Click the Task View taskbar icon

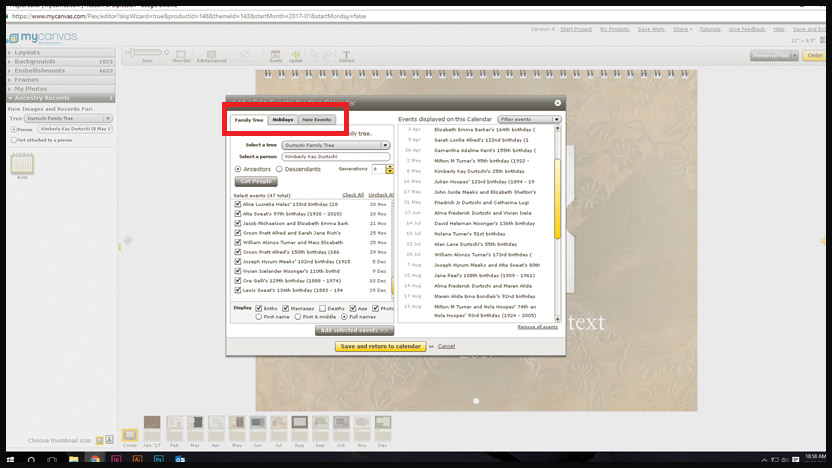52,460
